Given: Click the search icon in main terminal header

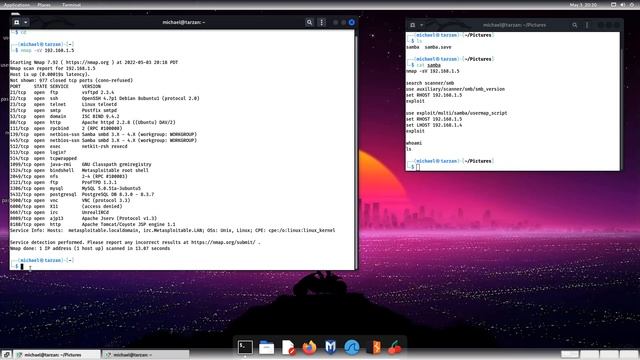Looking at the screenshot, I should point(309,22).
